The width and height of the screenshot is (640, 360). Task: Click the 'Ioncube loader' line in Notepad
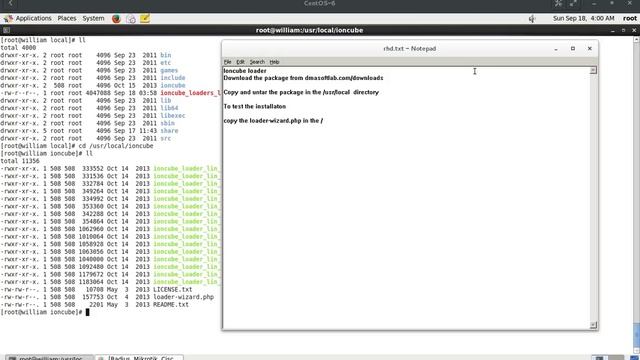[x=244, y=71]
